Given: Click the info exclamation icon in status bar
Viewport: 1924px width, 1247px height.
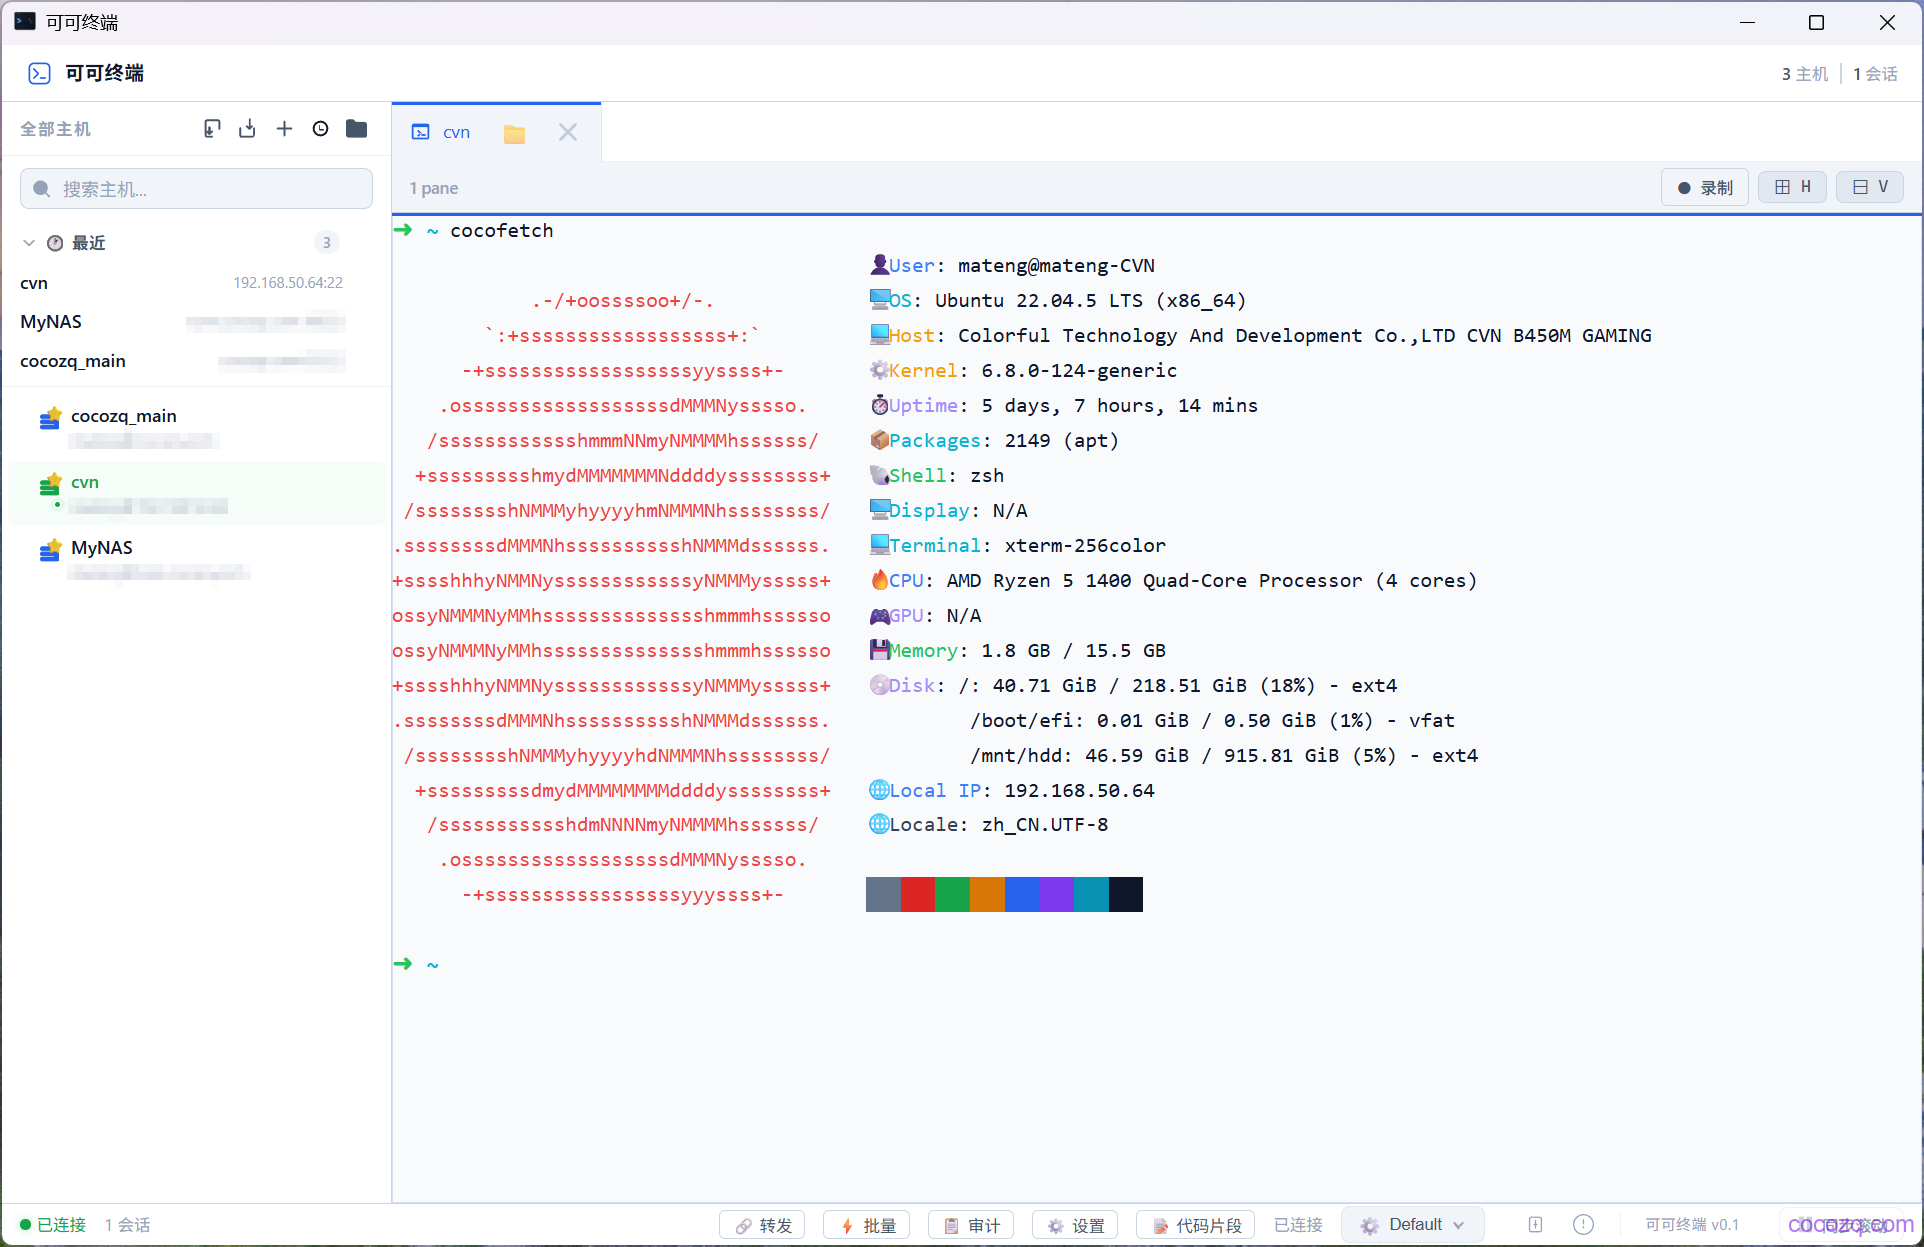Looking at the screenshot, I should [1583, 1225].
